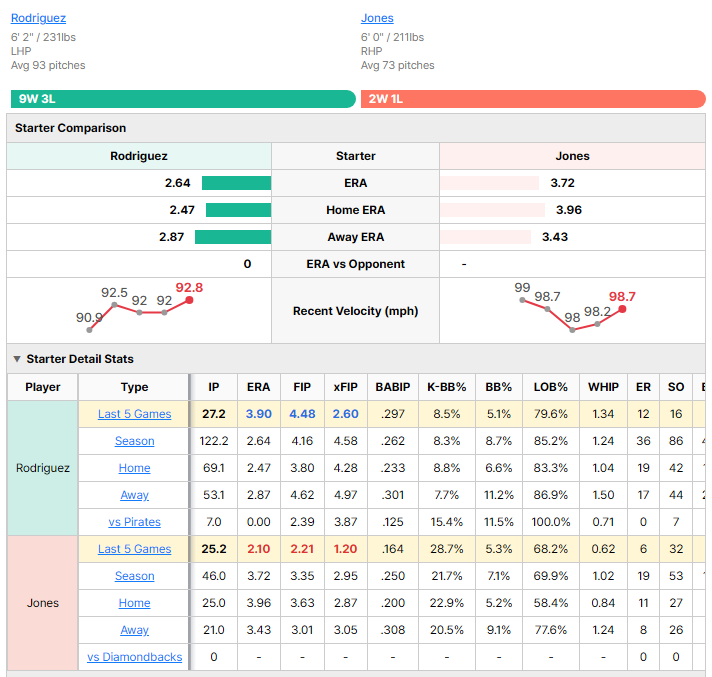Click the LOB% column header

click(x=551, y=387)
